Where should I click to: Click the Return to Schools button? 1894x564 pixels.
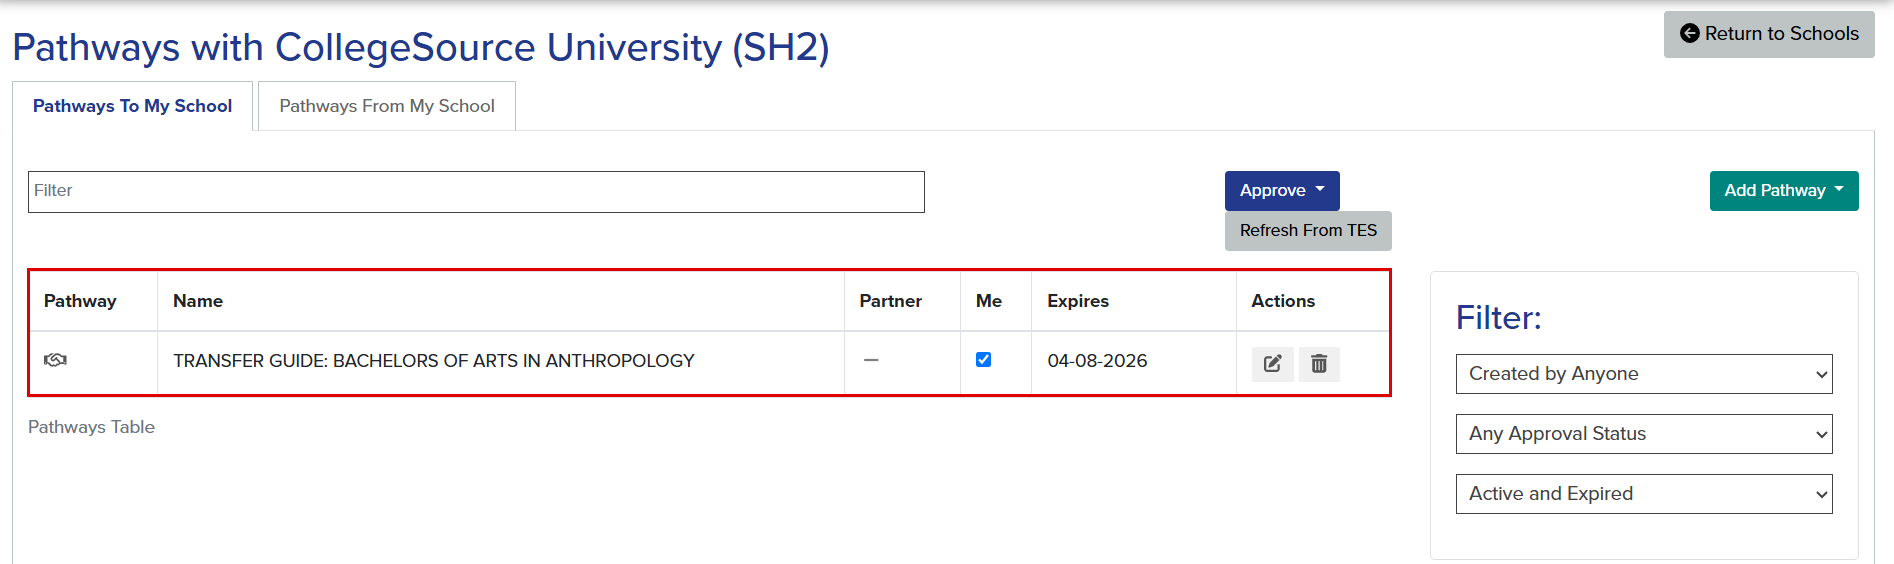point(1769,34)
